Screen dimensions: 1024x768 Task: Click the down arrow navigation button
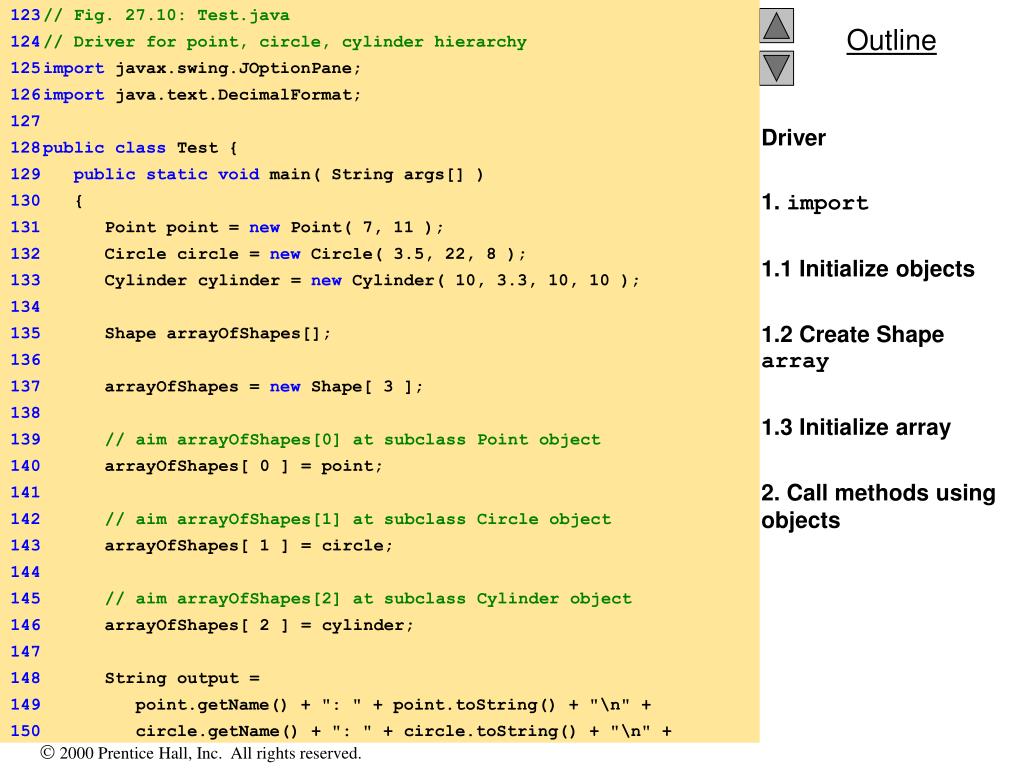click(x=776, y=68)
